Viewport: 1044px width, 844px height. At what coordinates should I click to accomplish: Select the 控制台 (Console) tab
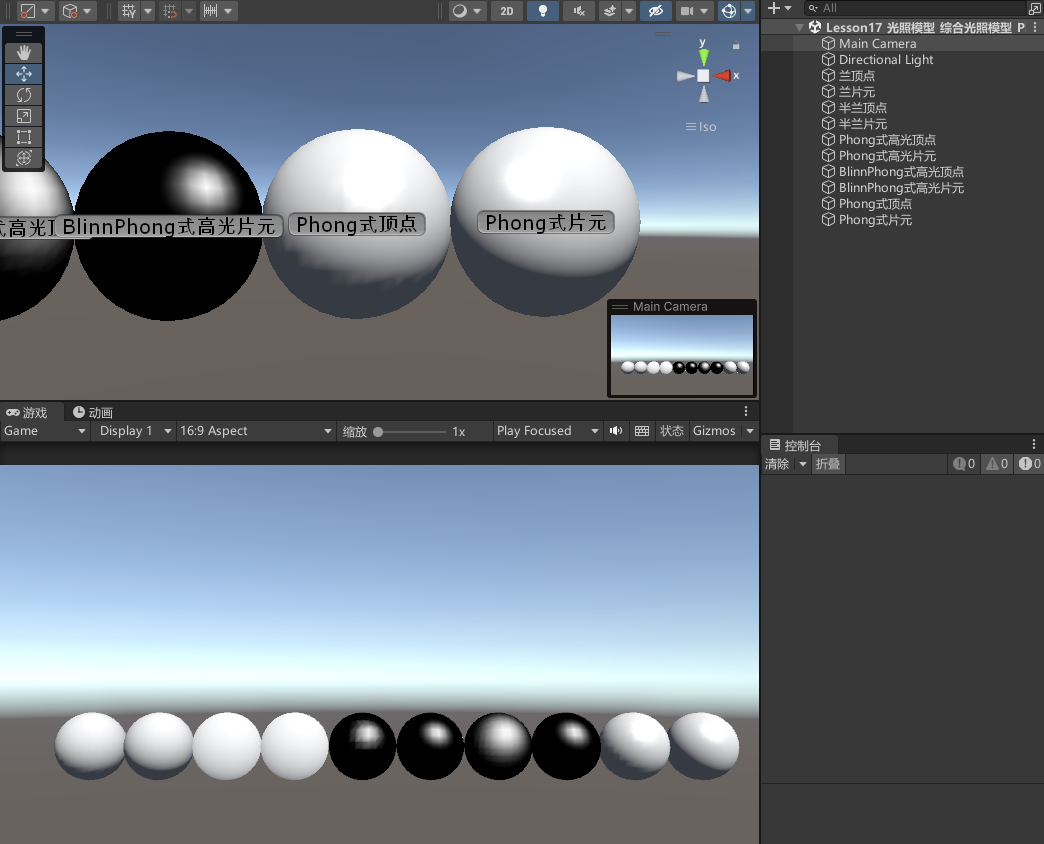click(795, 445)
